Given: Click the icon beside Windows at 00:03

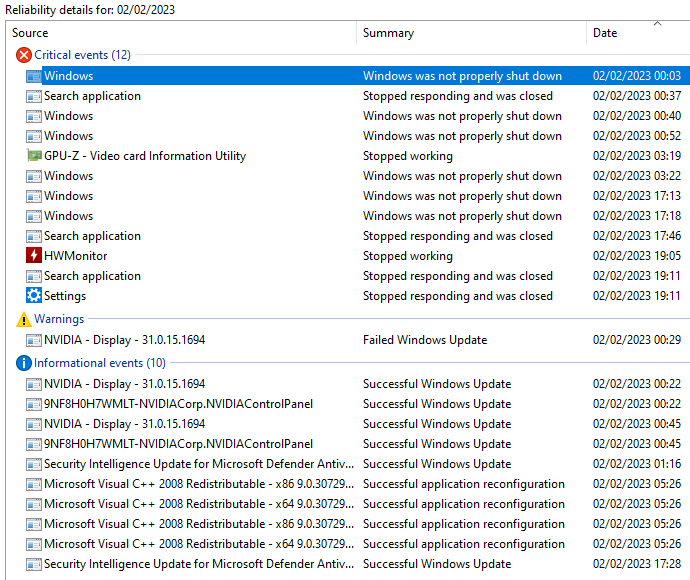Looking at the screenshot, I should point(34,76).
